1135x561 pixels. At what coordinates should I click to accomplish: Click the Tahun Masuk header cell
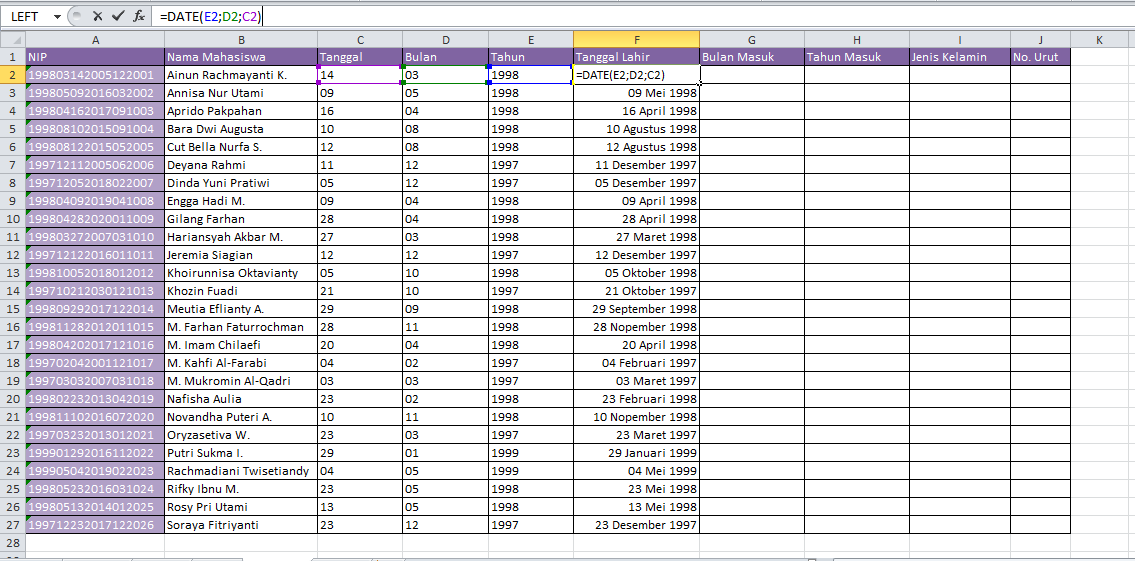pos(857,56)
